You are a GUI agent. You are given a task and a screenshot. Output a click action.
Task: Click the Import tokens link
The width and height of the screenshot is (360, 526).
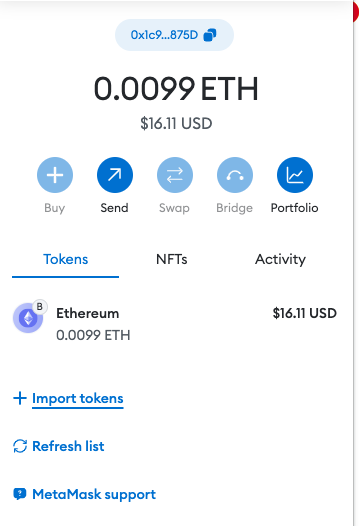pyautogui.click(x=78, y=399)
